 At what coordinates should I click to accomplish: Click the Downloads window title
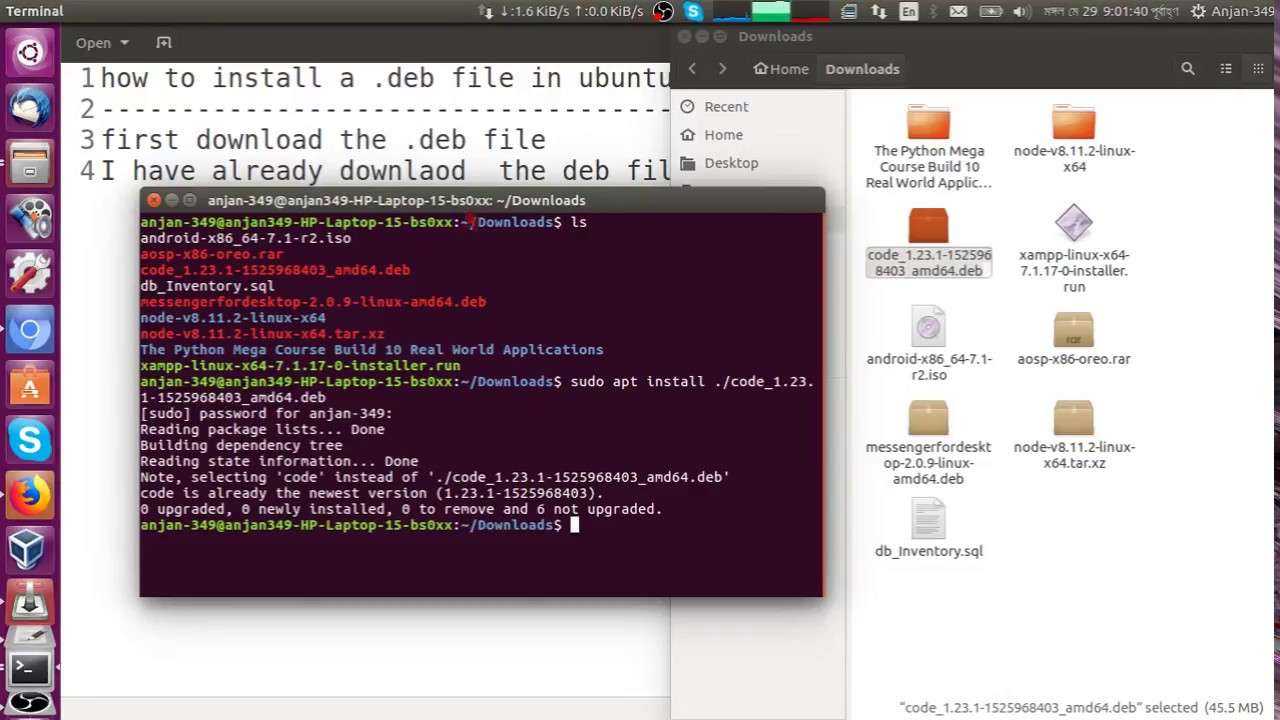(775, 36)
